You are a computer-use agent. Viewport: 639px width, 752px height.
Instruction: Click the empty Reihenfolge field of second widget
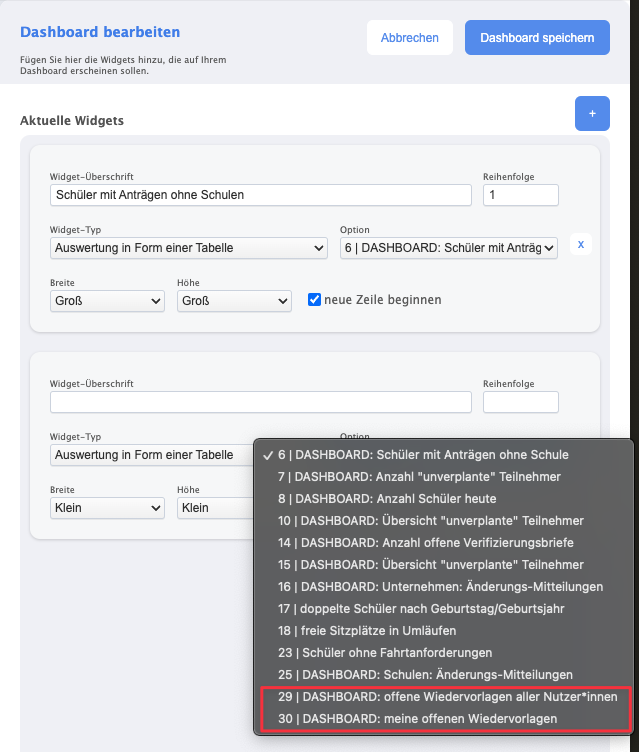(520, 402)
